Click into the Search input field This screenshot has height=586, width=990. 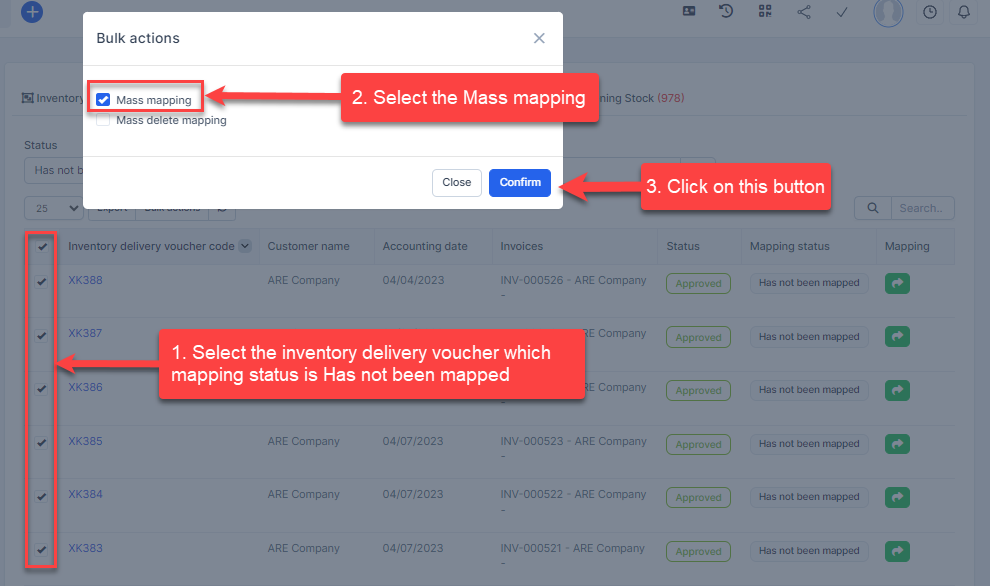(x=922, y=208)
